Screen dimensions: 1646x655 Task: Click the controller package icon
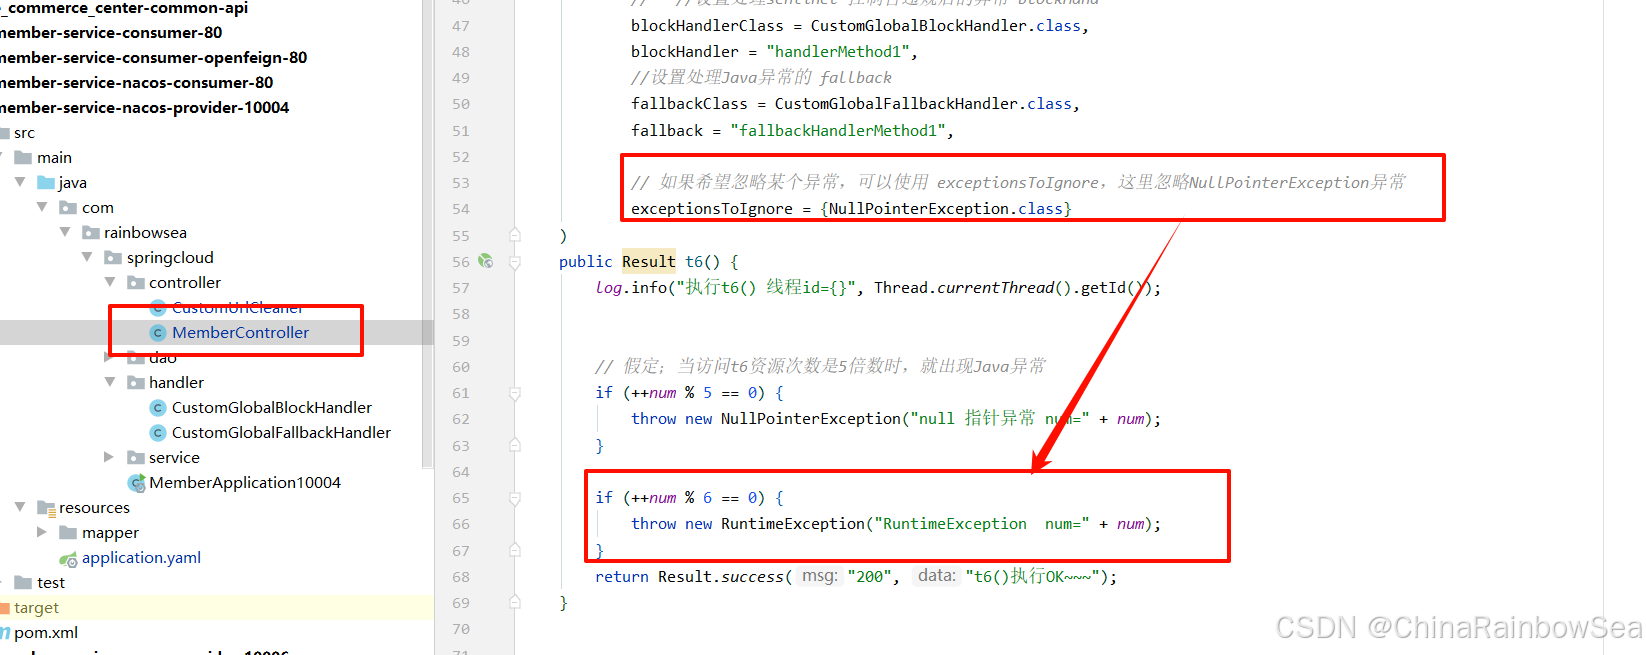[136, 282]
